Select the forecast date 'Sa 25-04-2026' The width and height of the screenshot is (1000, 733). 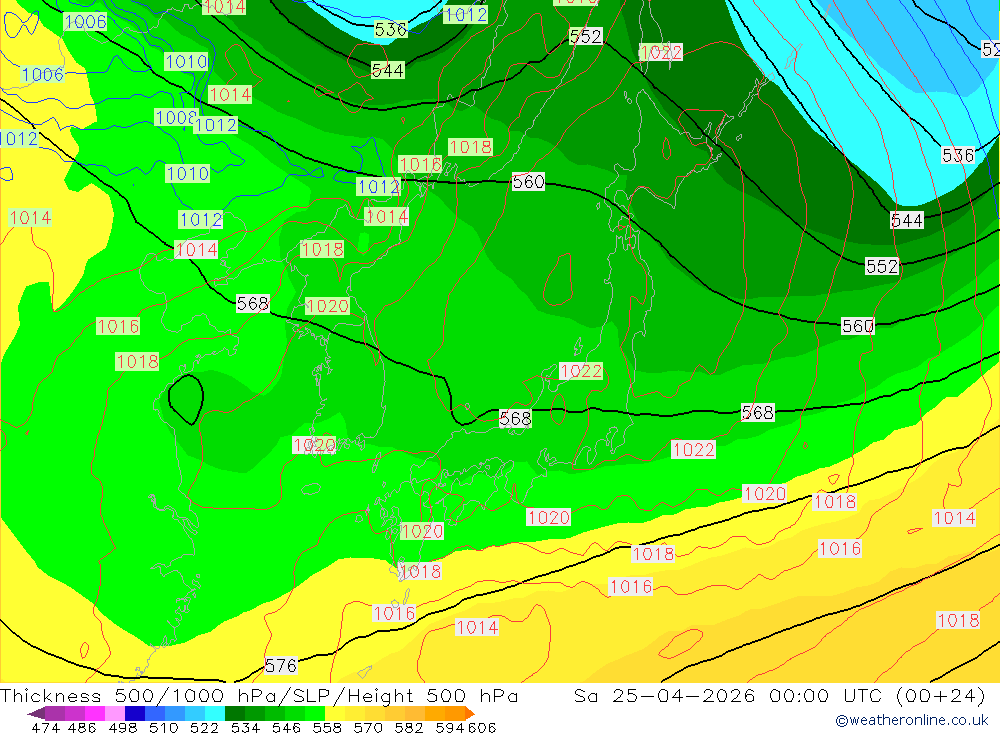click(665, 695)
